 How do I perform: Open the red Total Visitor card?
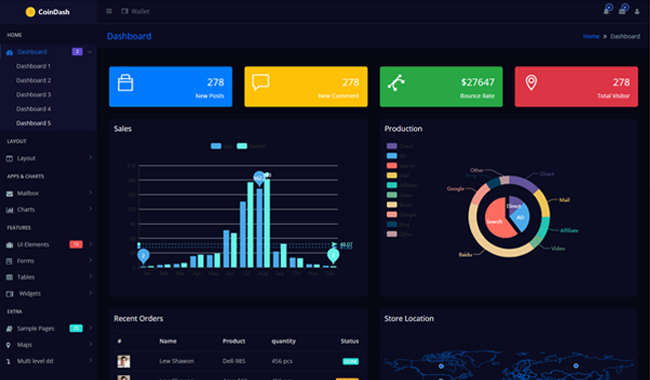coord(576,87)
